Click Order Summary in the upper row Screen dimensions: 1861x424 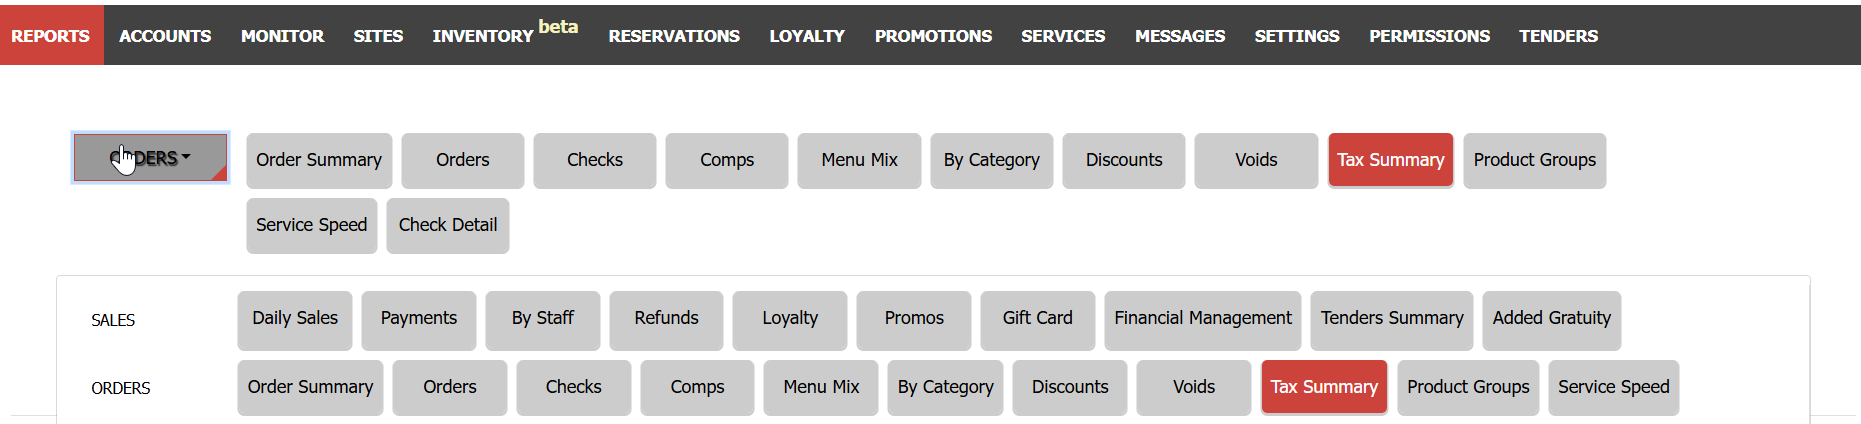[x=319, y=160]
